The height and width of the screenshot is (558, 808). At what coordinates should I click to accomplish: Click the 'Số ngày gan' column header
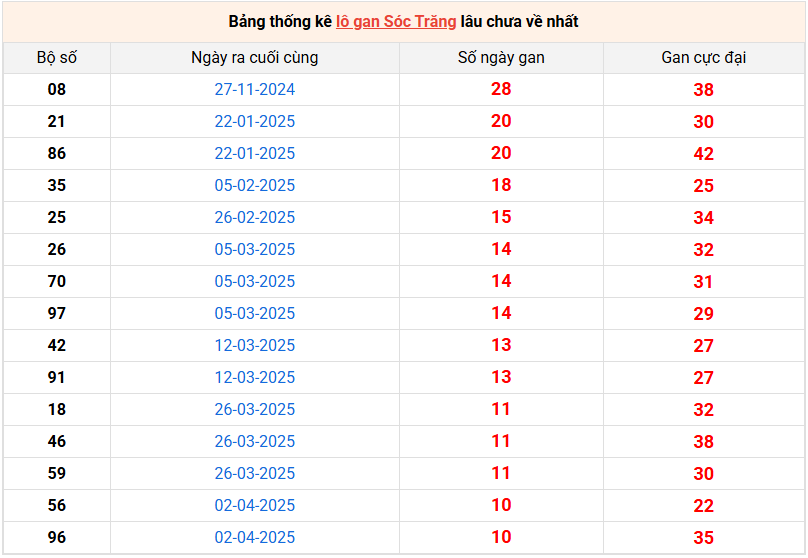click(501, 58)
